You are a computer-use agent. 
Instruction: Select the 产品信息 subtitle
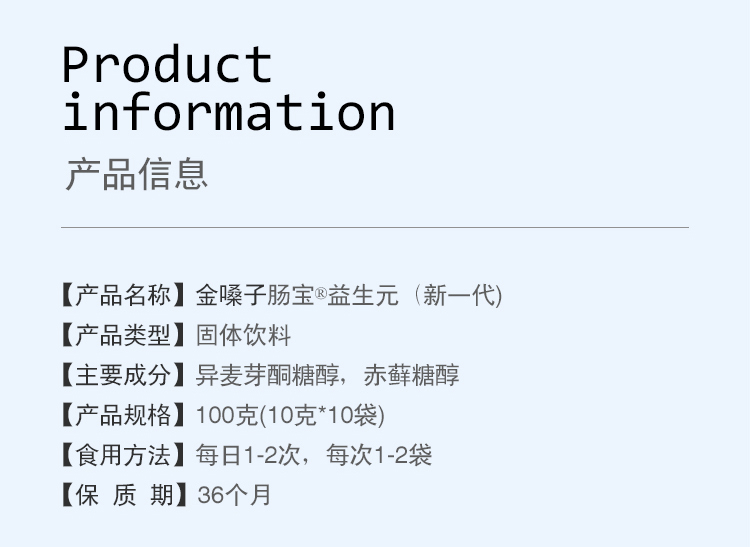point(137,173)
